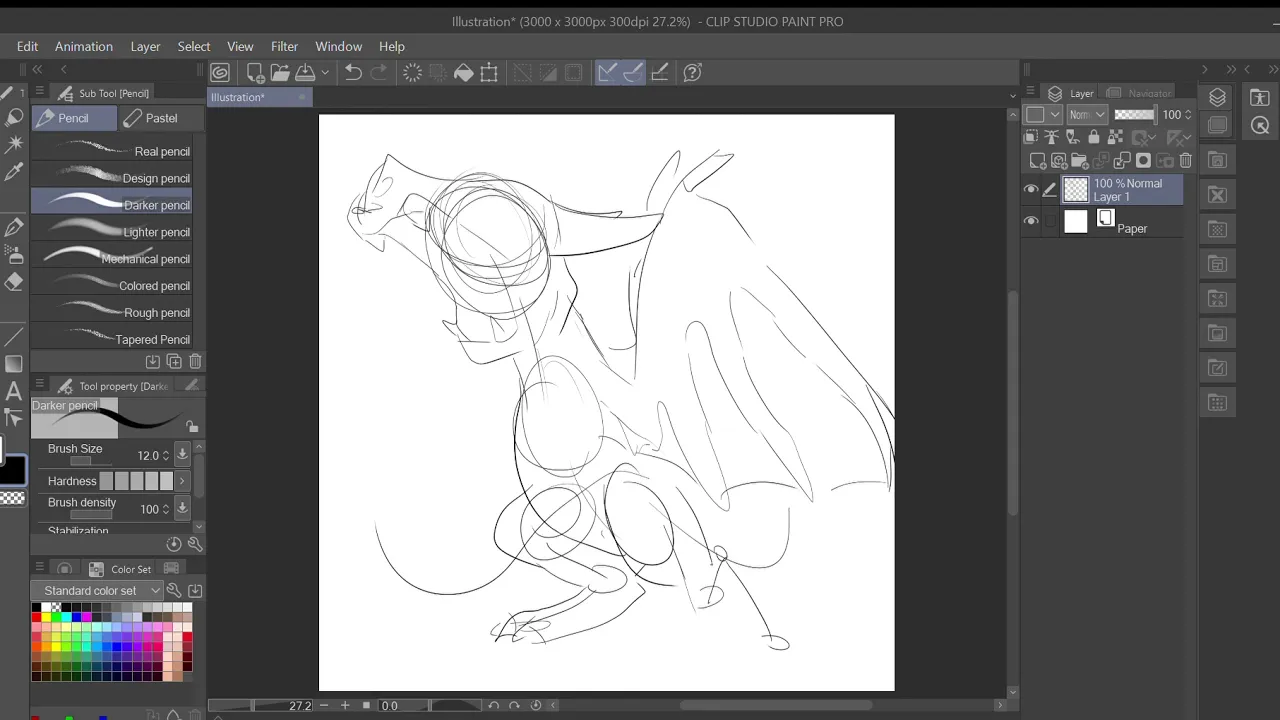Pick the red swatch in color set
The image size is (1280, 720).
point(36,617)
